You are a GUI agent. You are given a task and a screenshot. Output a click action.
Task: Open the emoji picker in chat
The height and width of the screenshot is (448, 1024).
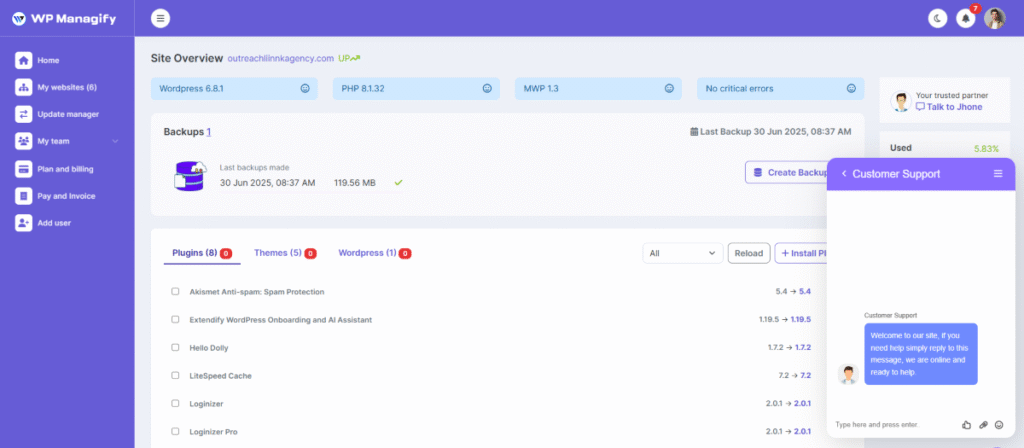point(999,424)
